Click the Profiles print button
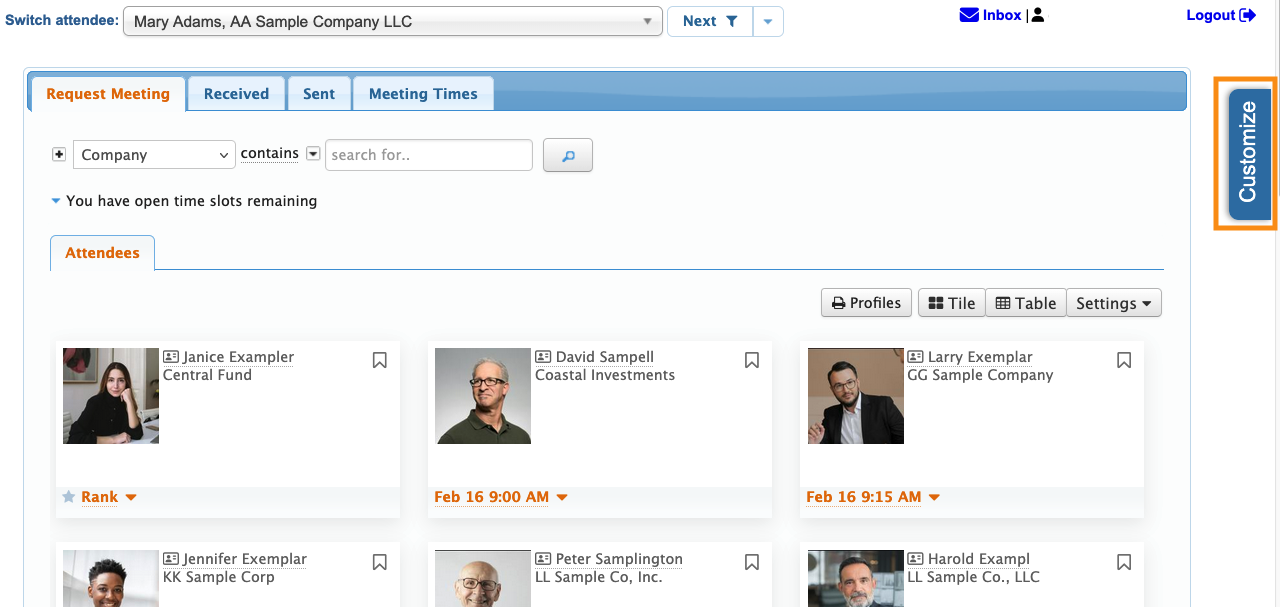 (866, 303)
